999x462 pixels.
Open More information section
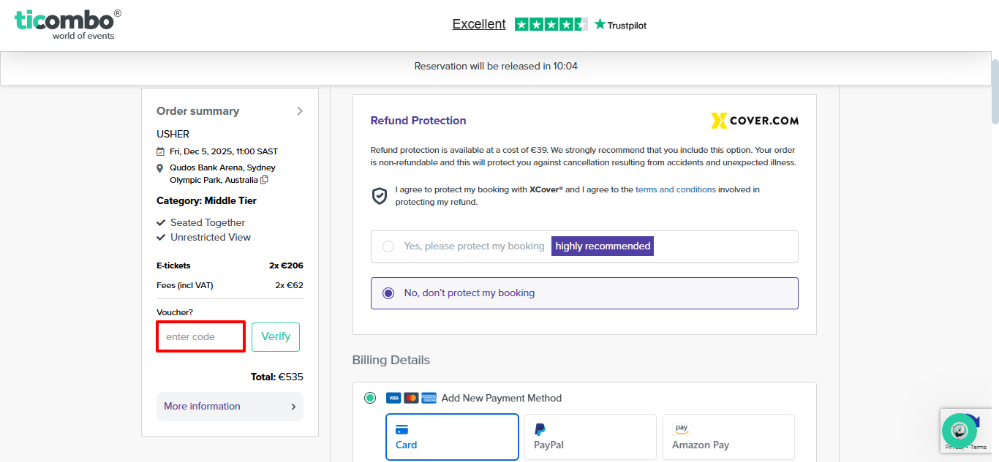pos(230,407)
